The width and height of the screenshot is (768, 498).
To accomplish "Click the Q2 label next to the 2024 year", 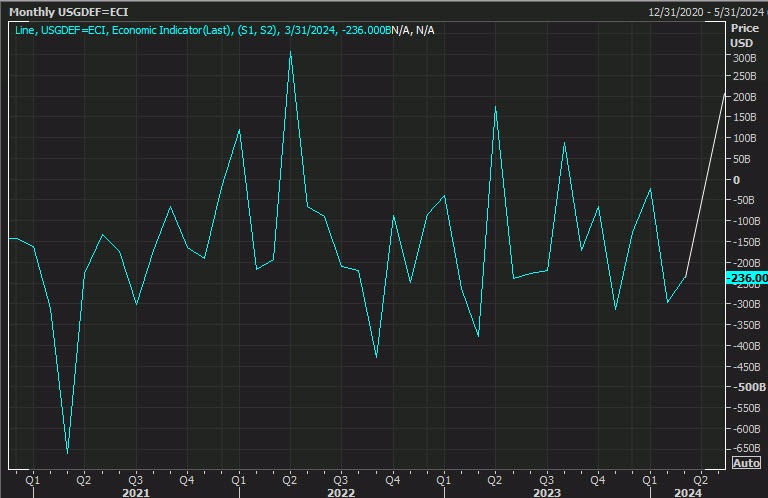I will [x=700, y=480].
